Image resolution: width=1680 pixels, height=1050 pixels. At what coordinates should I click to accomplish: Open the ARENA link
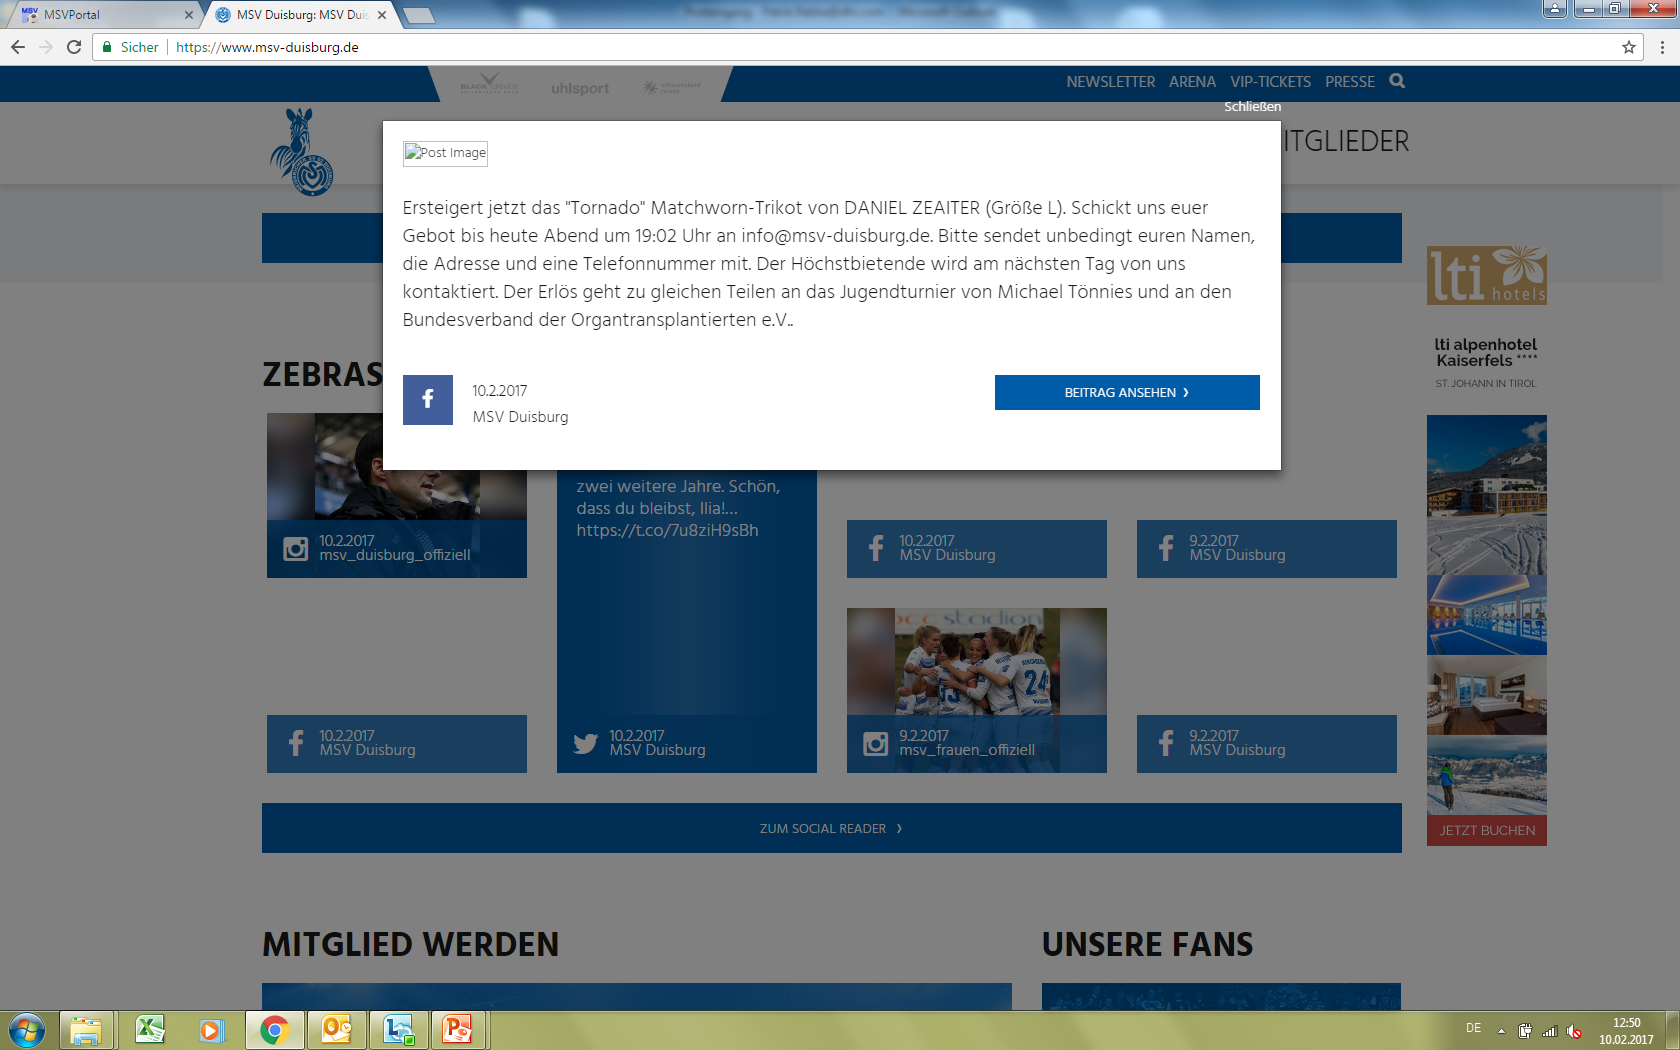(x=1192, y=82)
